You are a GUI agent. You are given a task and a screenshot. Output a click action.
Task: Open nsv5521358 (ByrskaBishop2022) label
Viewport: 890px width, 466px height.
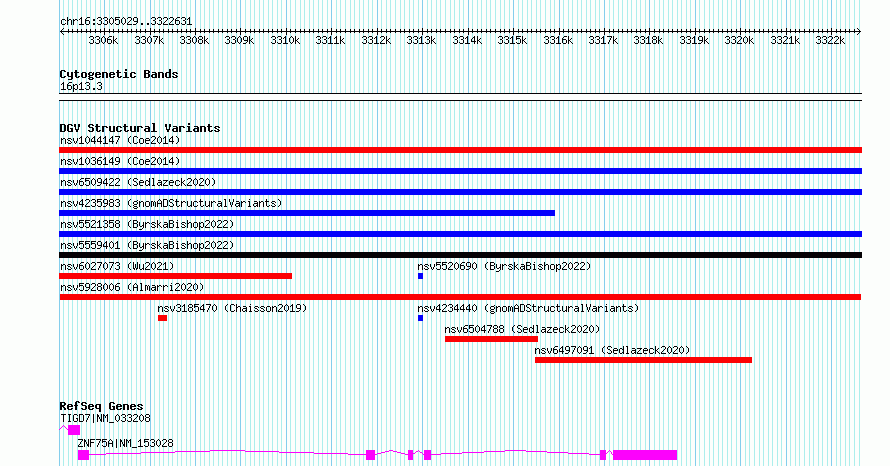click(147, 224)
